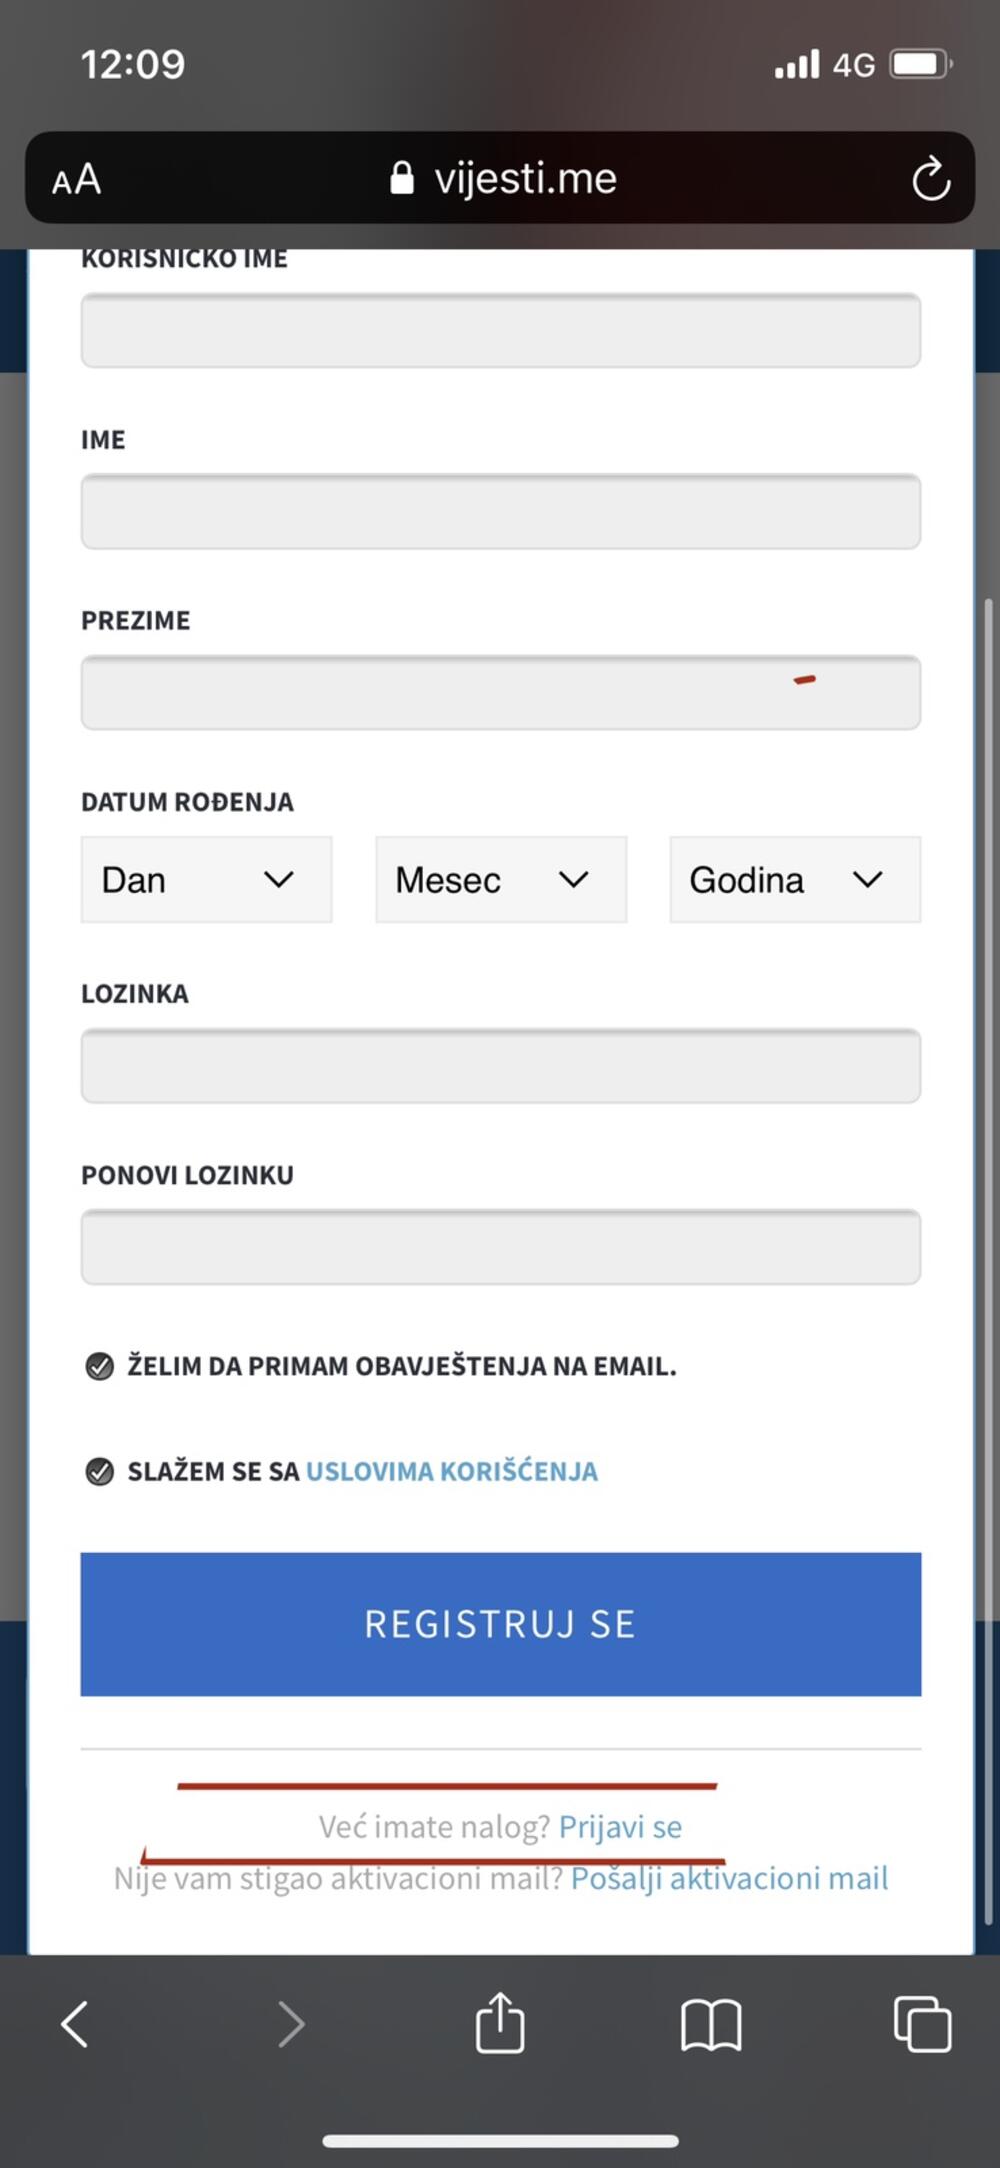Open the Safari share sheet icon

pyautogui.click(x=500, y=2022)
